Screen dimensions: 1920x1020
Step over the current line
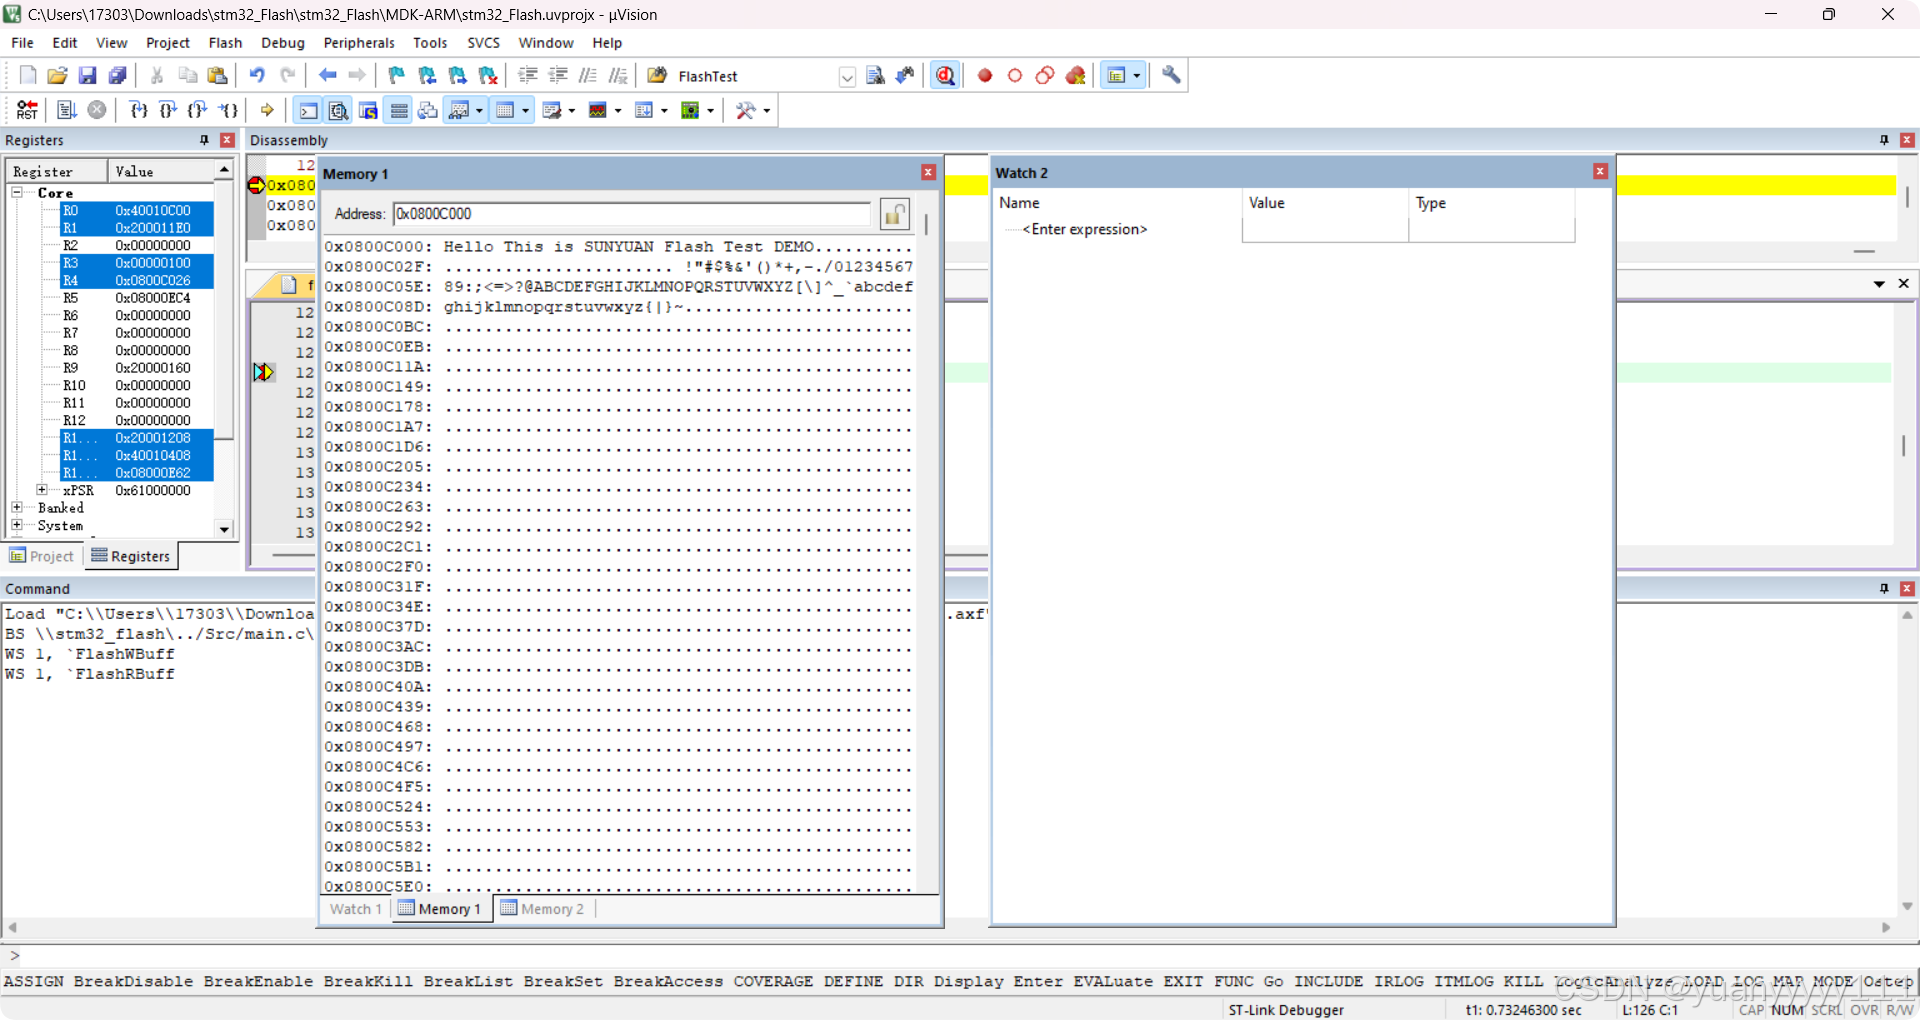167,110
